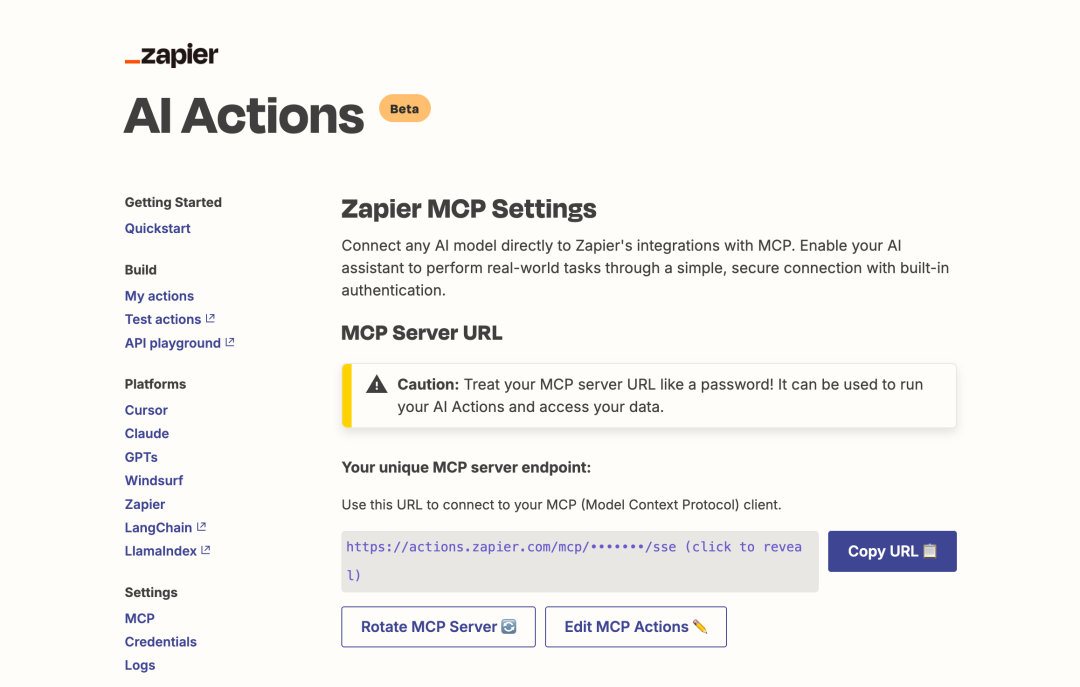Navigate to My actions

tap(159, 296)
